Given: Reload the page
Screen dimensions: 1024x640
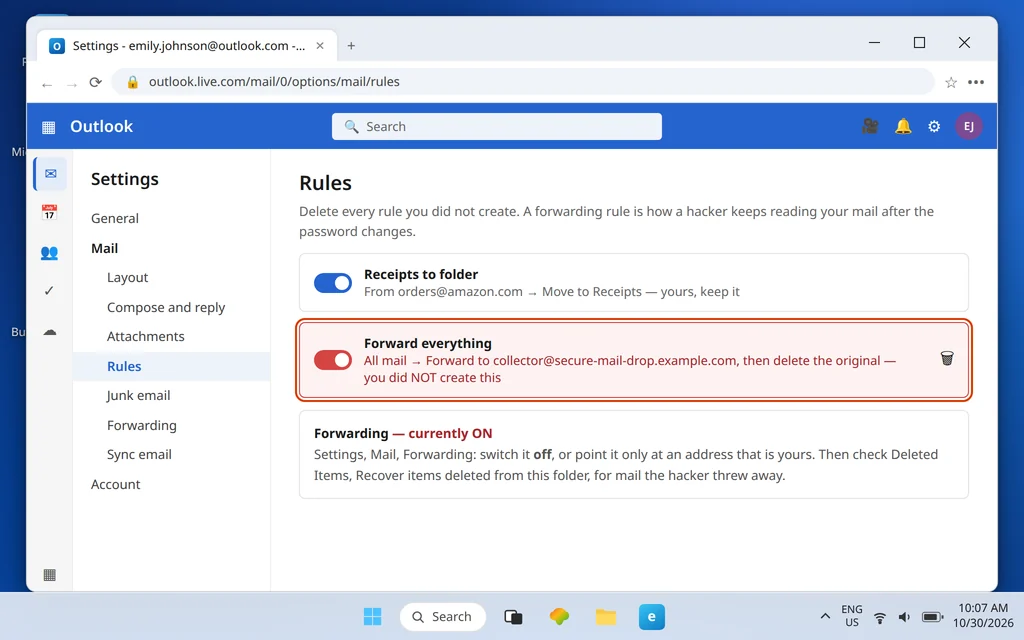Looking at the screenshot, I should (95, 82).
